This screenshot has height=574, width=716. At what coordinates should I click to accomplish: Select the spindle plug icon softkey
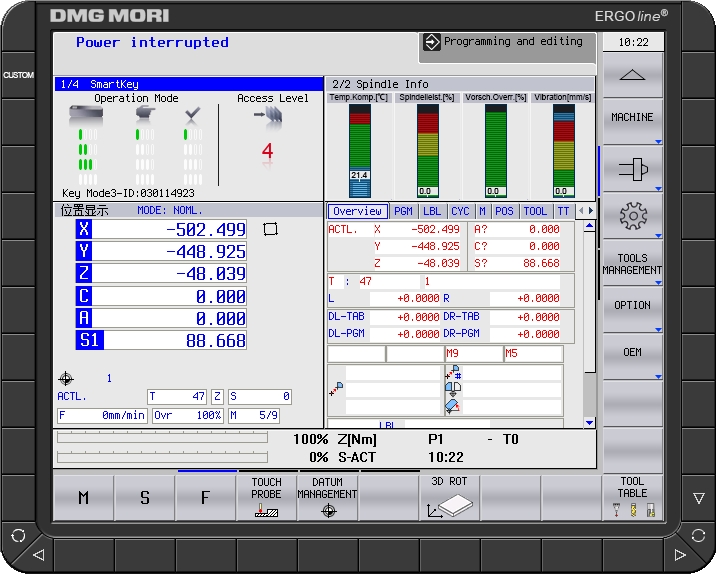click(x=632, y=168)
